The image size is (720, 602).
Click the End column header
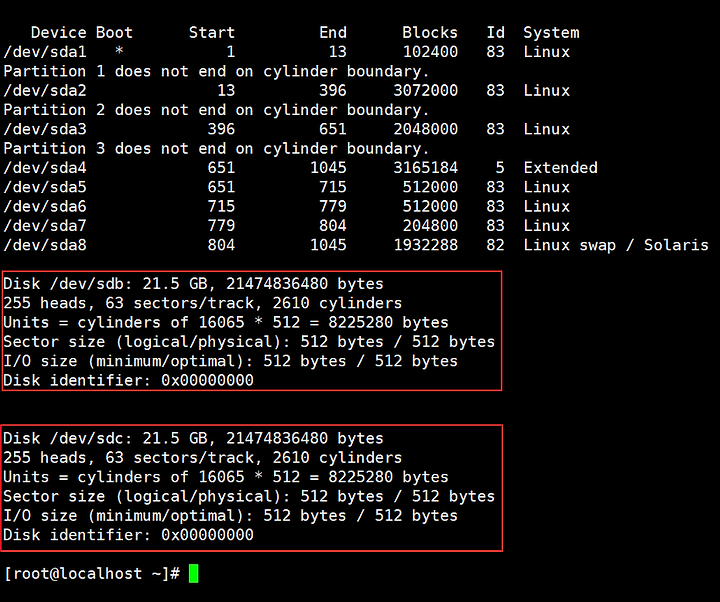(333, 33)
